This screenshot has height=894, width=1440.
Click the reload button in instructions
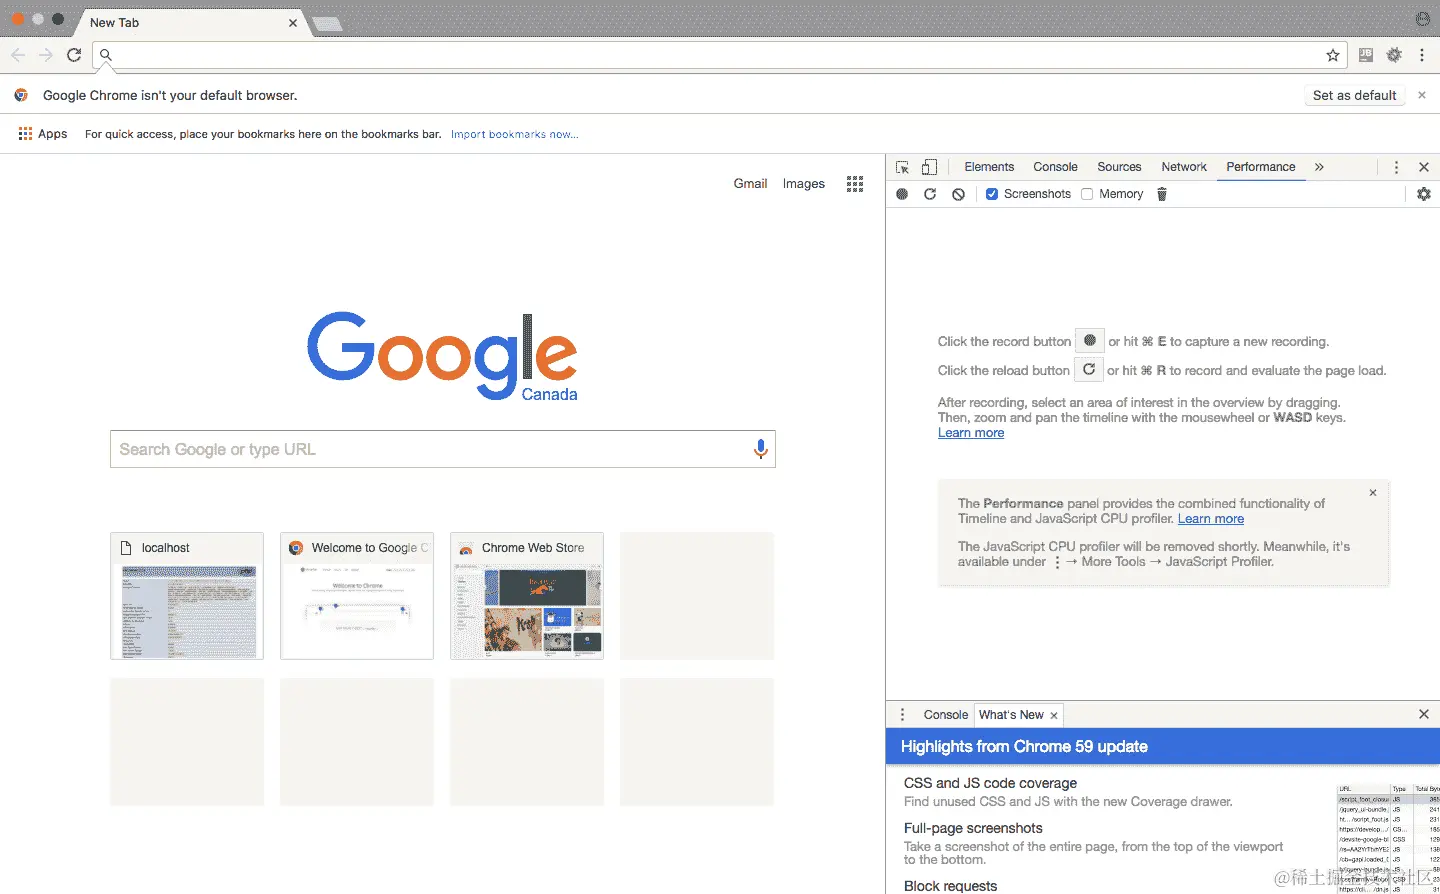1089,370
